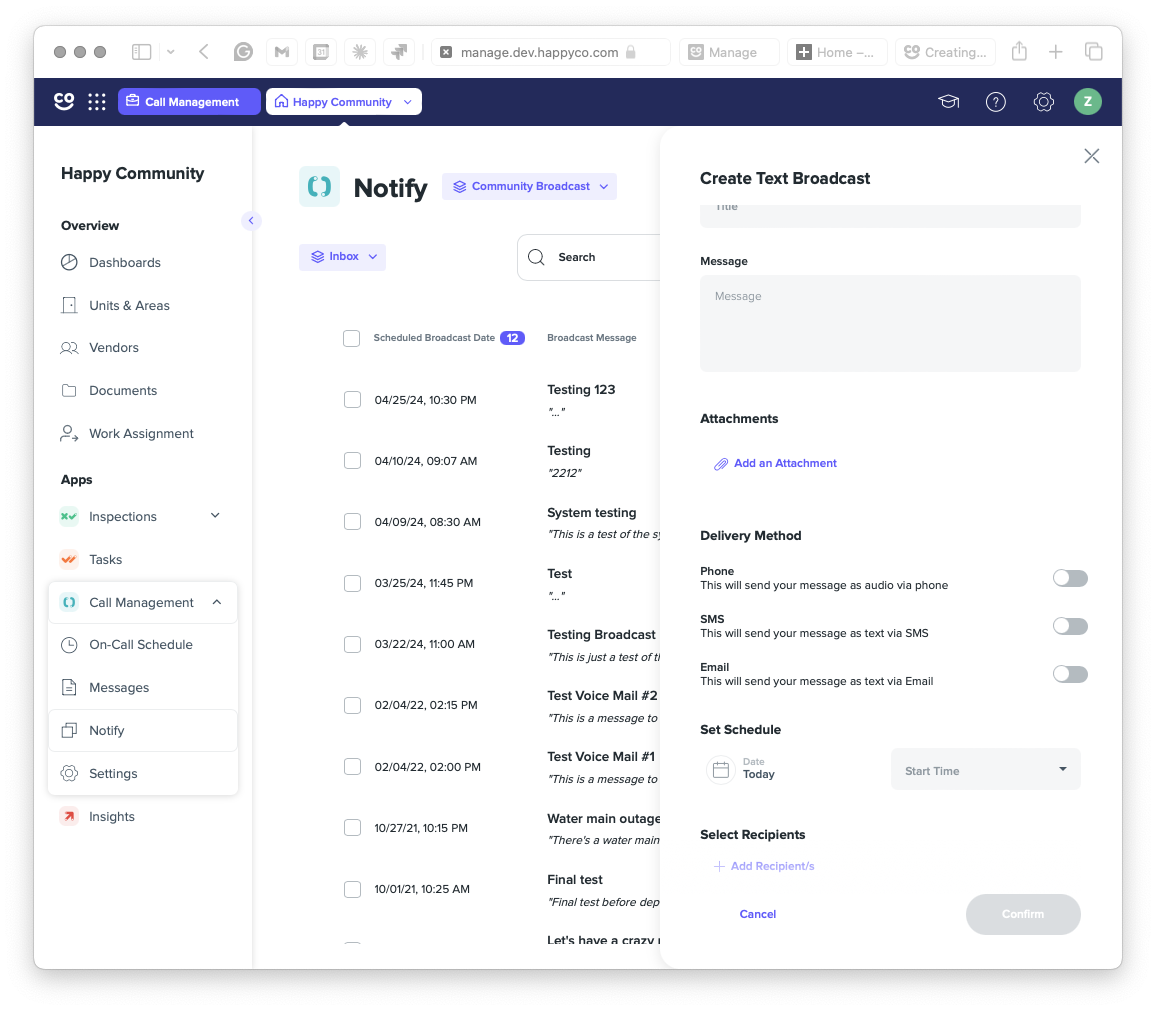Check the box for 04/25/24 broadcast row

(352, 400)
